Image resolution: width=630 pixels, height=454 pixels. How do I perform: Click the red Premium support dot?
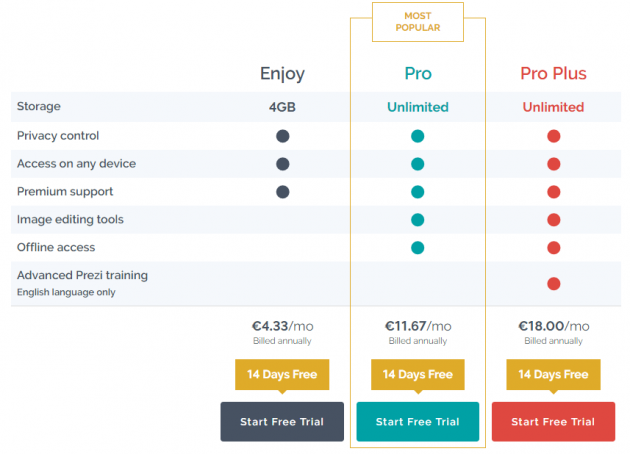[x=554, y=192]
